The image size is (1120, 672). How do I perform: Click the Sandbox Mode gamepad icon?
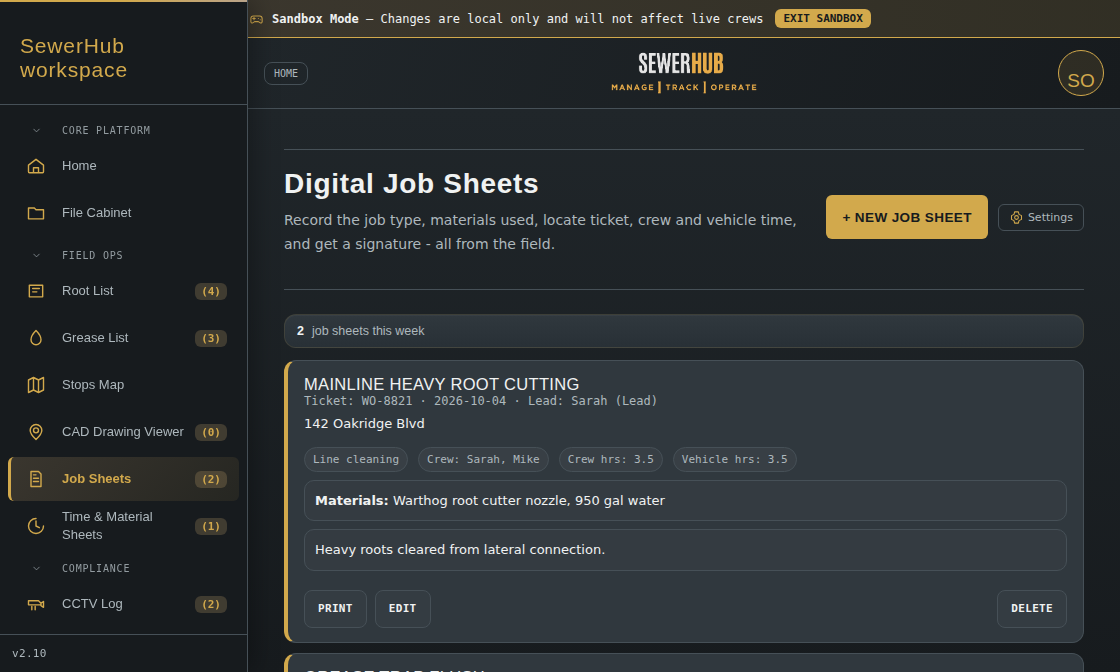tap(256, 19)
